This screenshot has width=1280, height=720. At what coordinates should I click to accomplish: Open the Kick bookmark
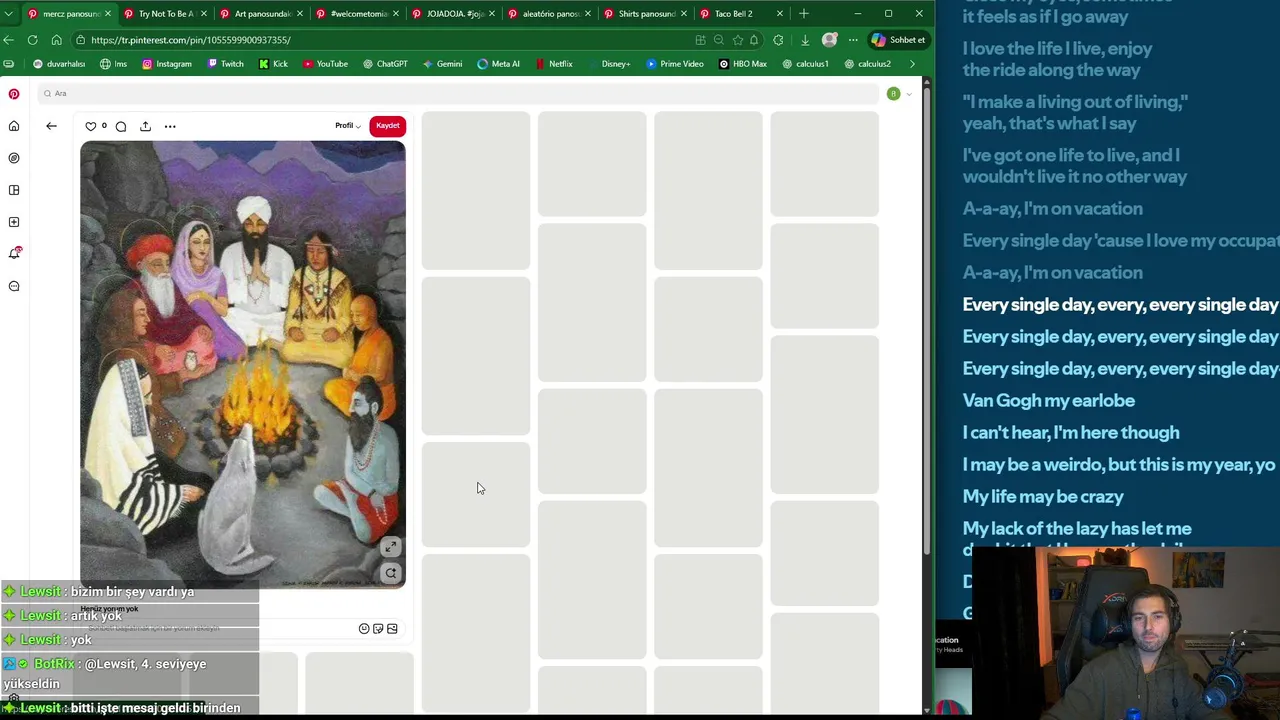coord(273,64)
